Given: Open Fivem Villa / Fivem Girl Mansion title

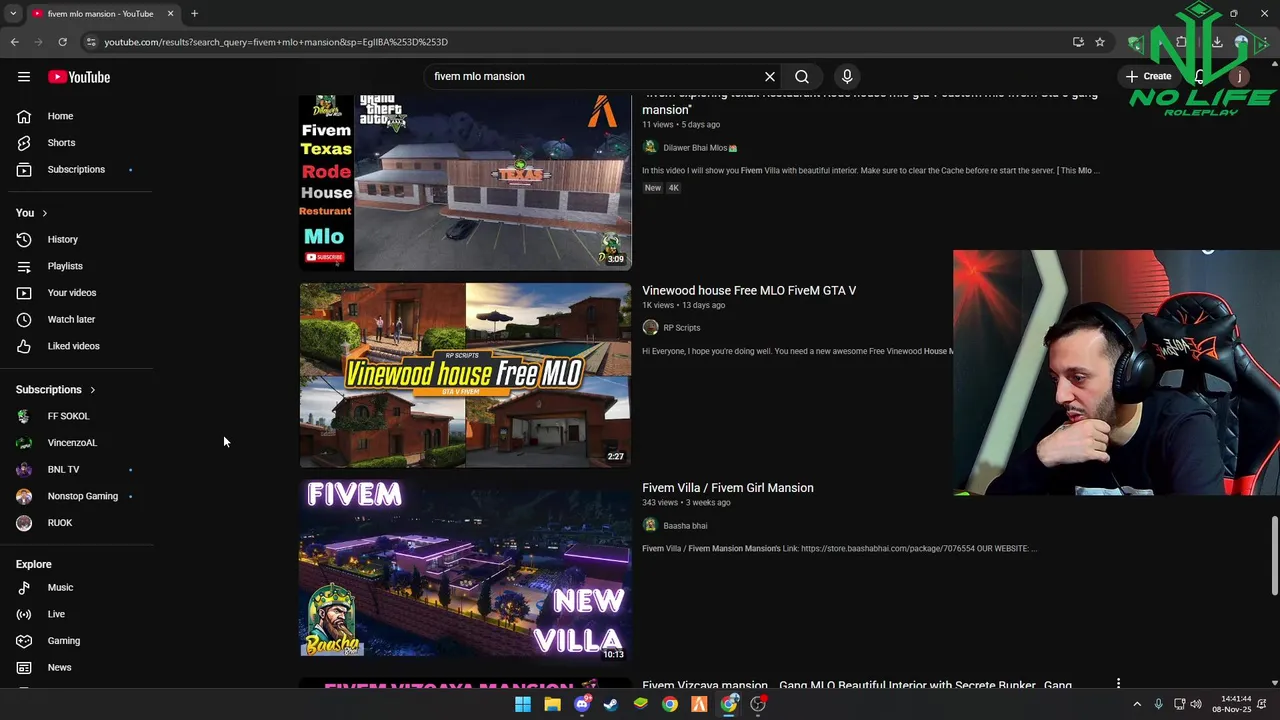Looking at the screenshot, I should pyautogui.click(x=728, y=488).
